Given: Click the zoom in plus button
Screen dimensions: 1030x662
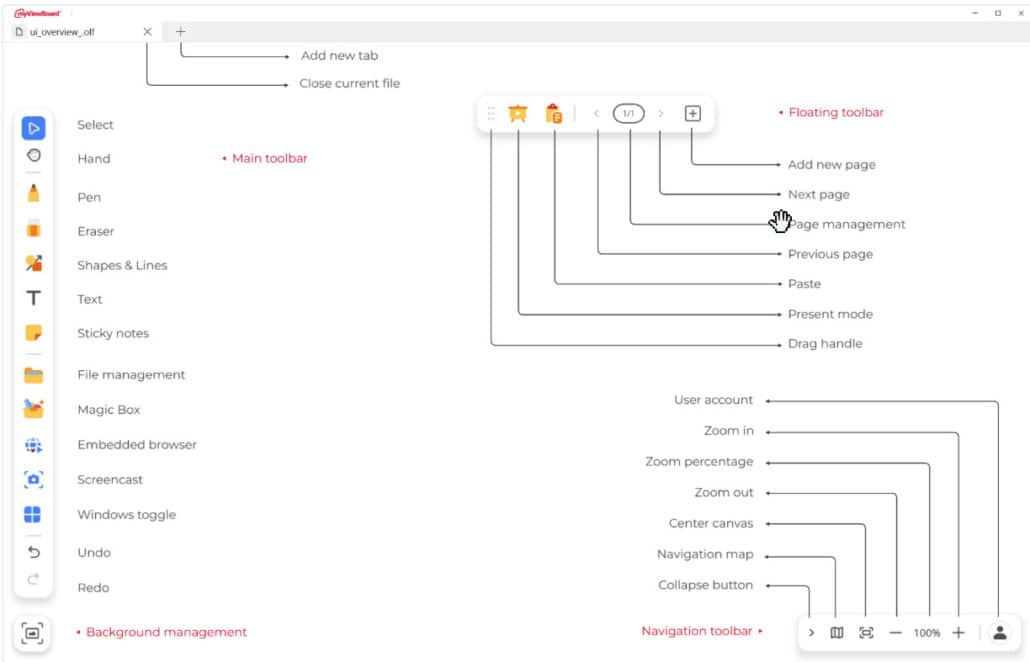Looking at the screenshot, I should click(x=958, y=633).
